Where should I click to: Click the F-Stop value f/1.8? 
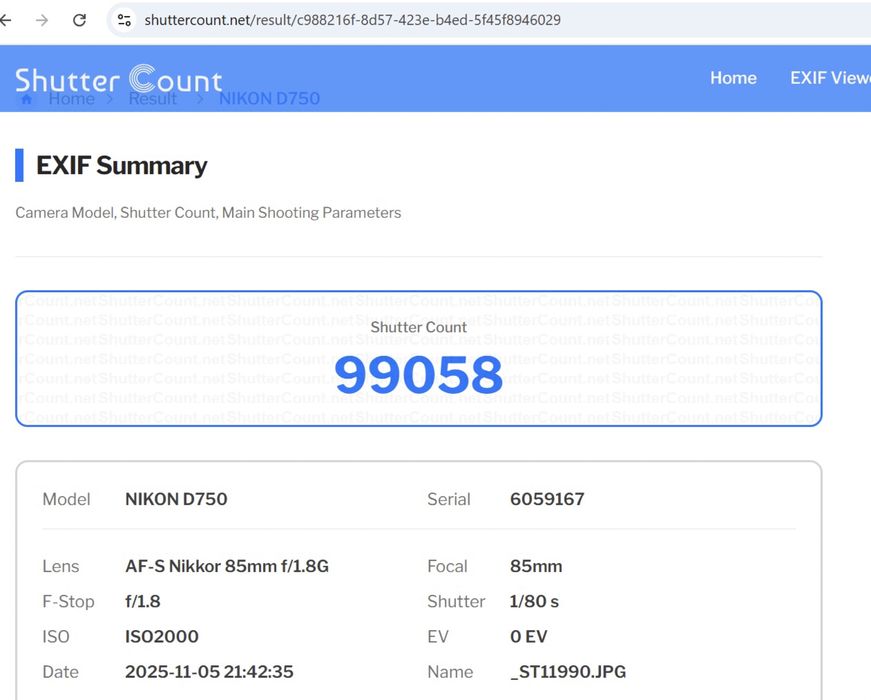tap(143, 602)
